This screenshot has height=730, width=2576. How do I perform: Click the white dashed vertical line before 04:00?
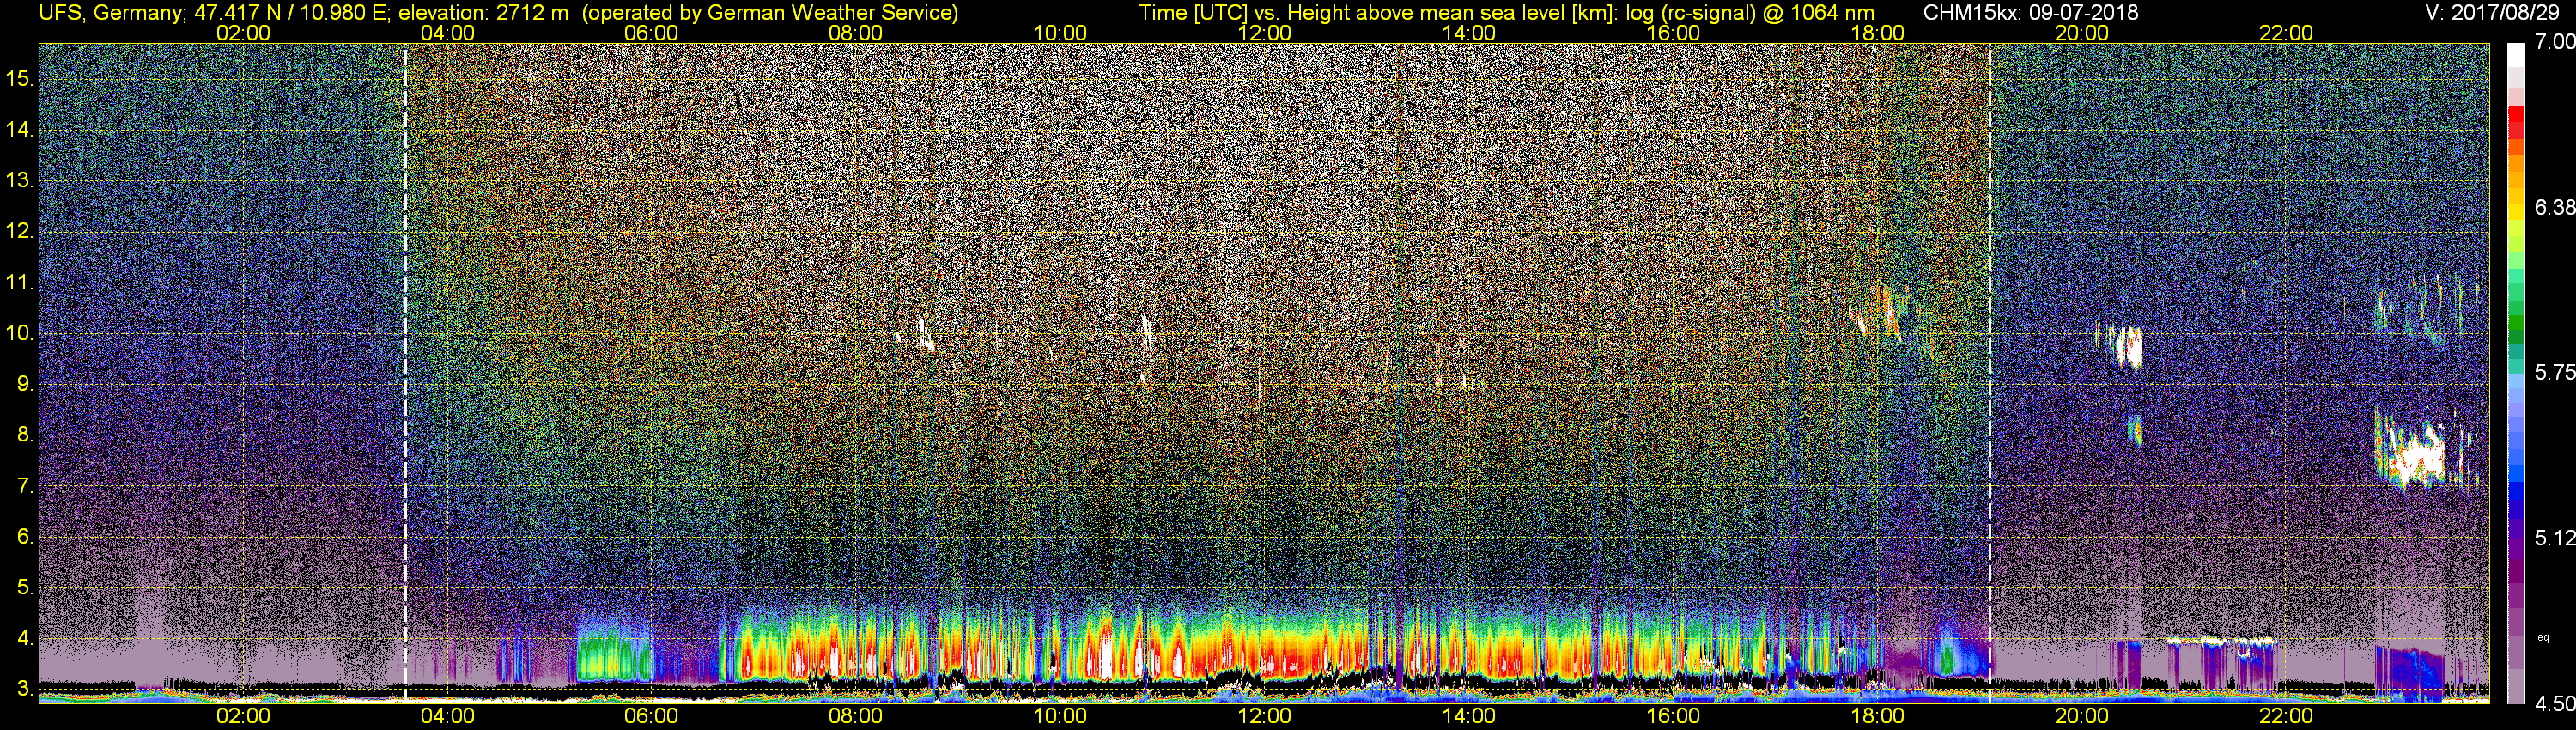point(405,373)
